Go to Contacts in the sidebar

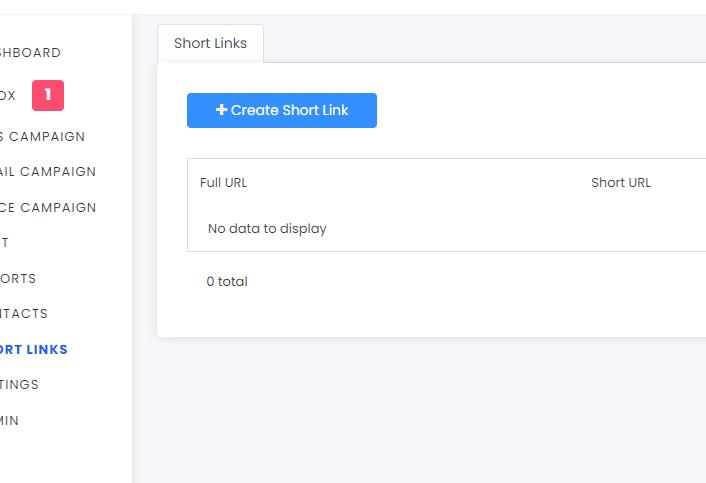point(24,314)
